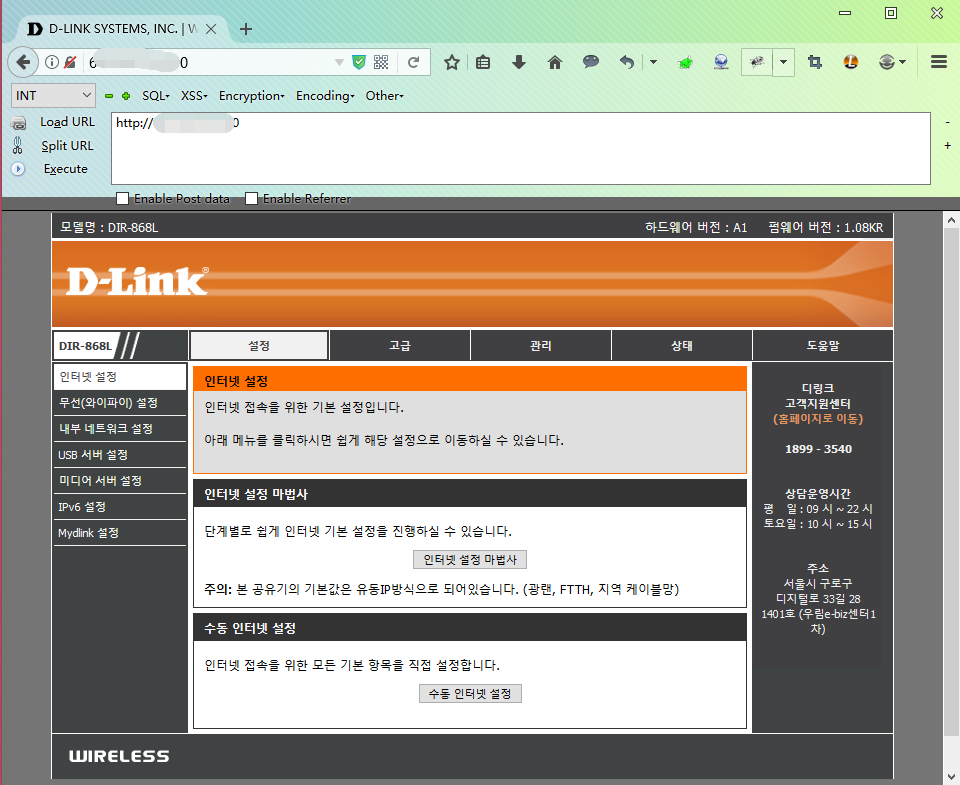Viewport: 960px width, 785px height.
Task: Click the 수동 인터넷 설정 button
Action: tap(470, 694)
